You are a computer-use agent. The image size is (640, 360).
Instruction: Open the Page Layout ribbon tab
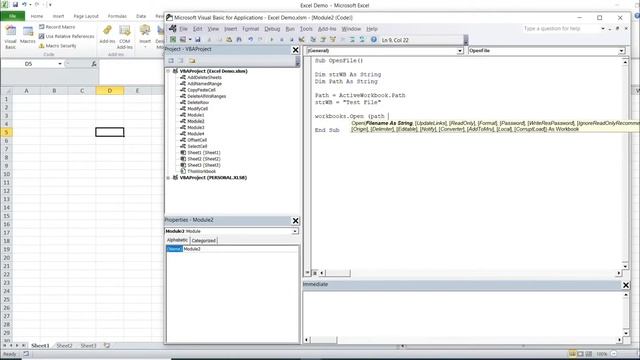[x=86, y=16]
